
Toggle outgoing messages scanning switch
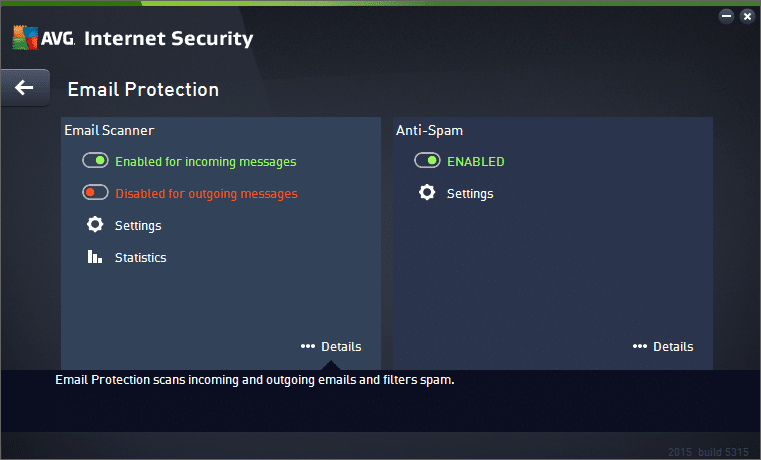click(95, 193)
